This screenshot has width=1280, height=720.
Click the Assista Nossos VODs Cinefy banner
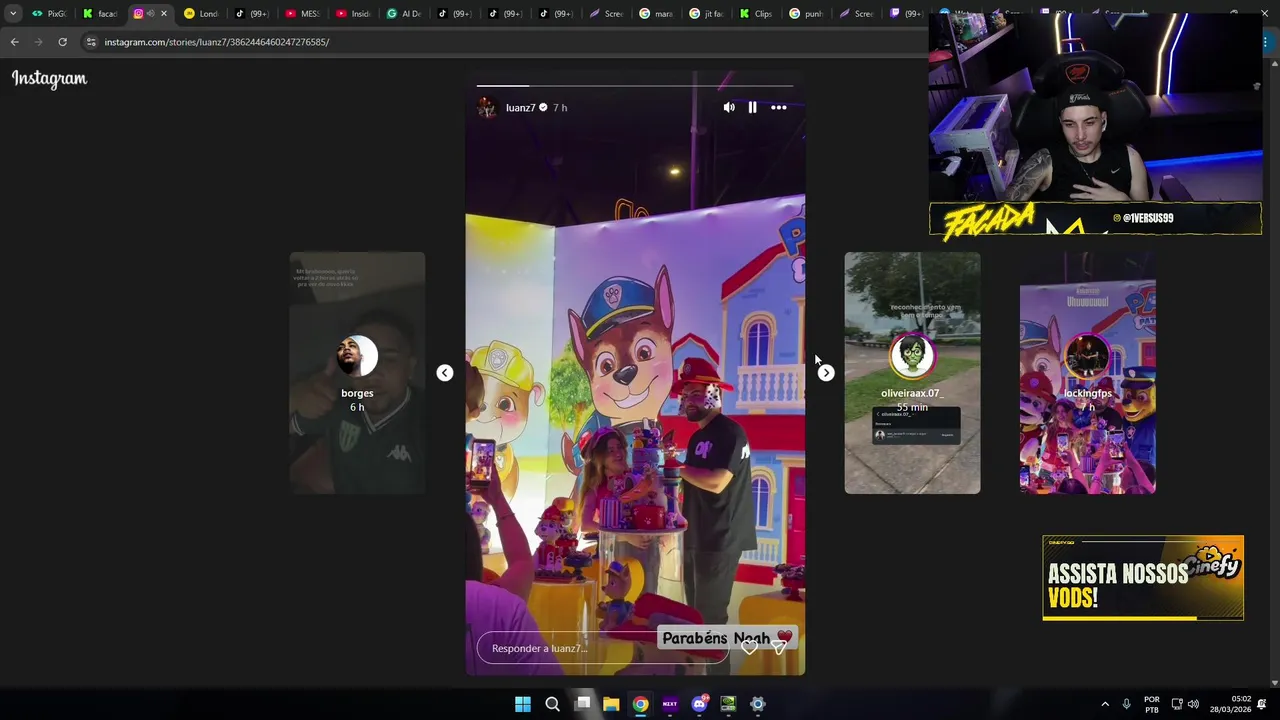[x=1143, y=578]
